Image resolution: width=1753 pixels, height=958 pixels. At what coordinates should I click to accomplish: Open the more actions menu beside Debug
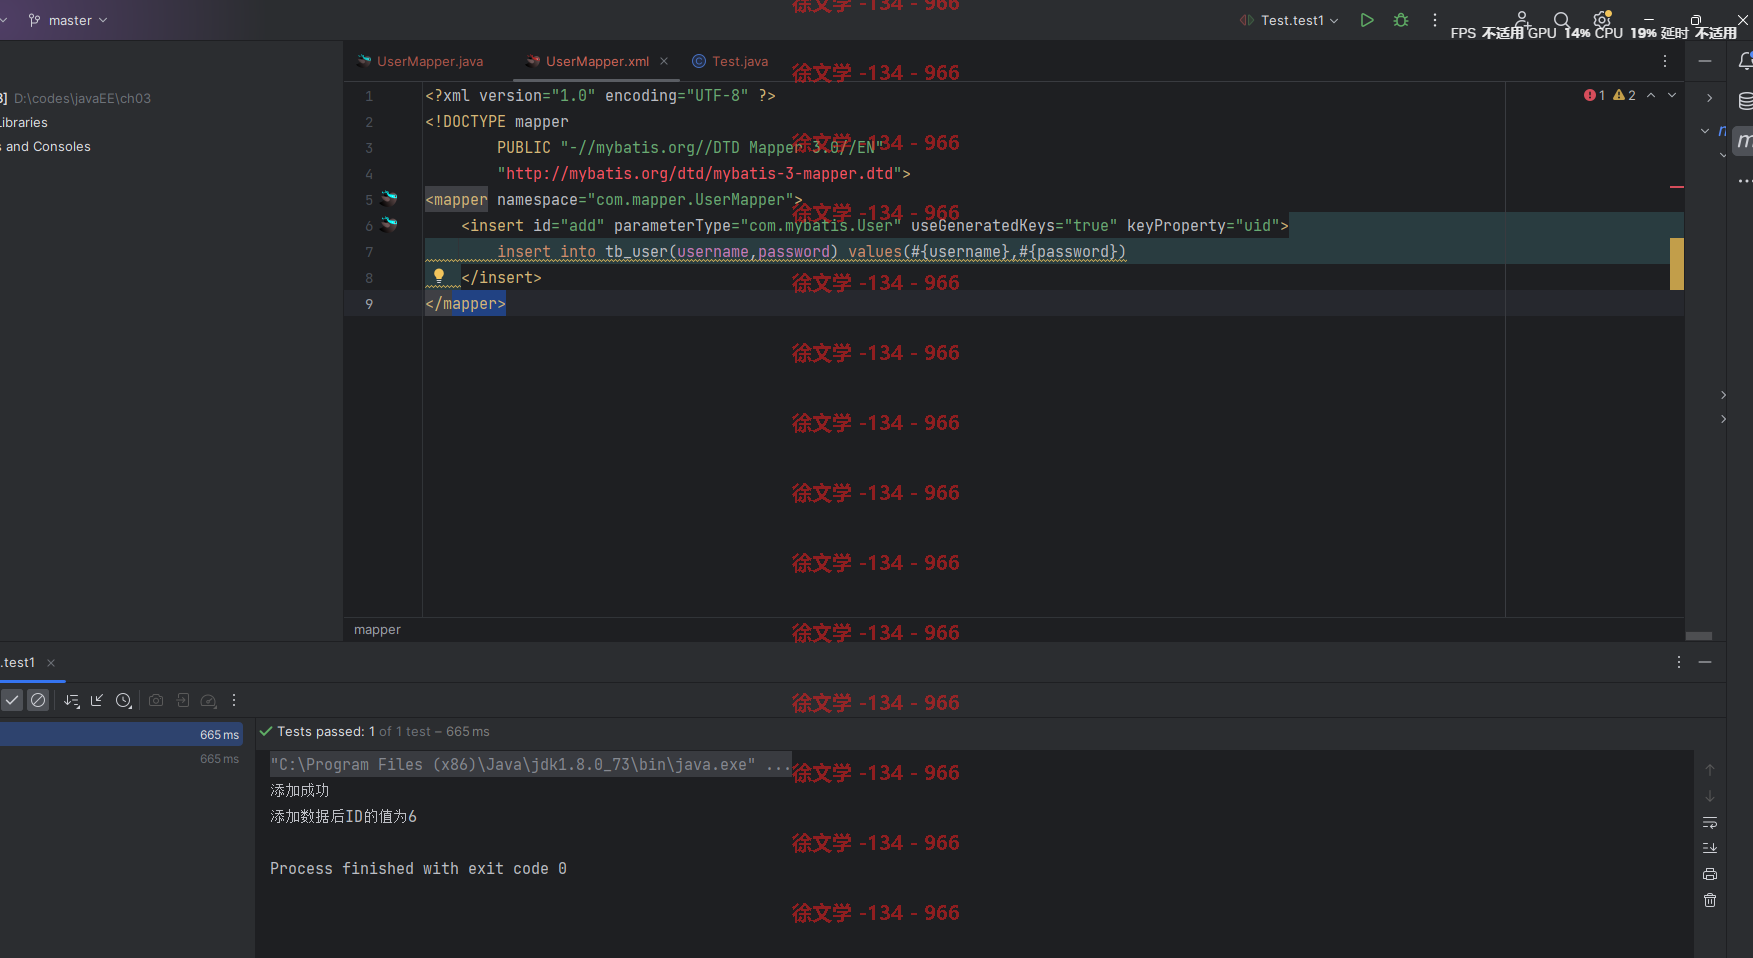[1435, 20]
